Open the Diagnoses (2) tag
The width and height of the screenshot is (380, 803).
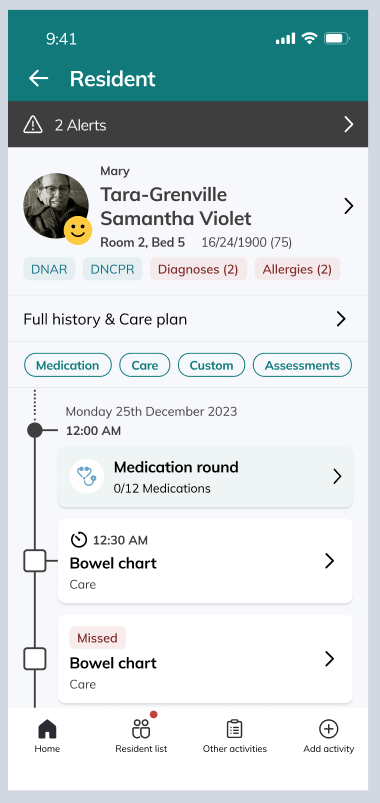(198, 269)
